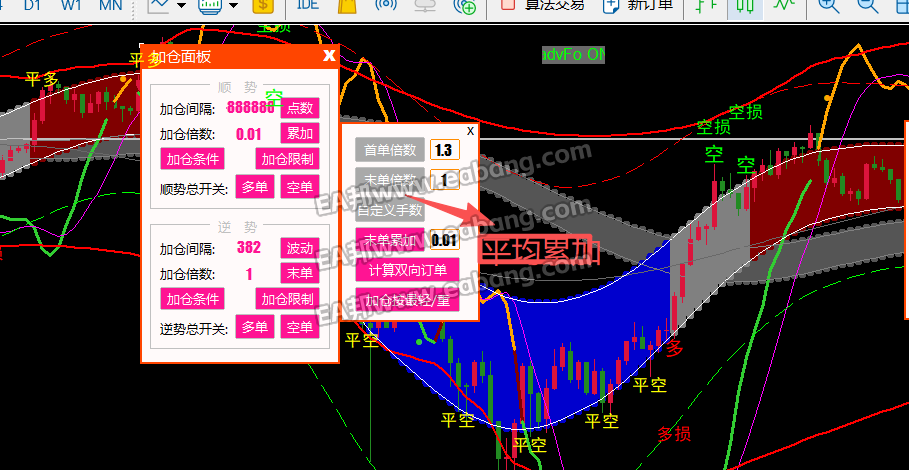Click the zoom in magnifier icon
The width and height of the screenshot is (909, 470).
click(x=828, y=5)
